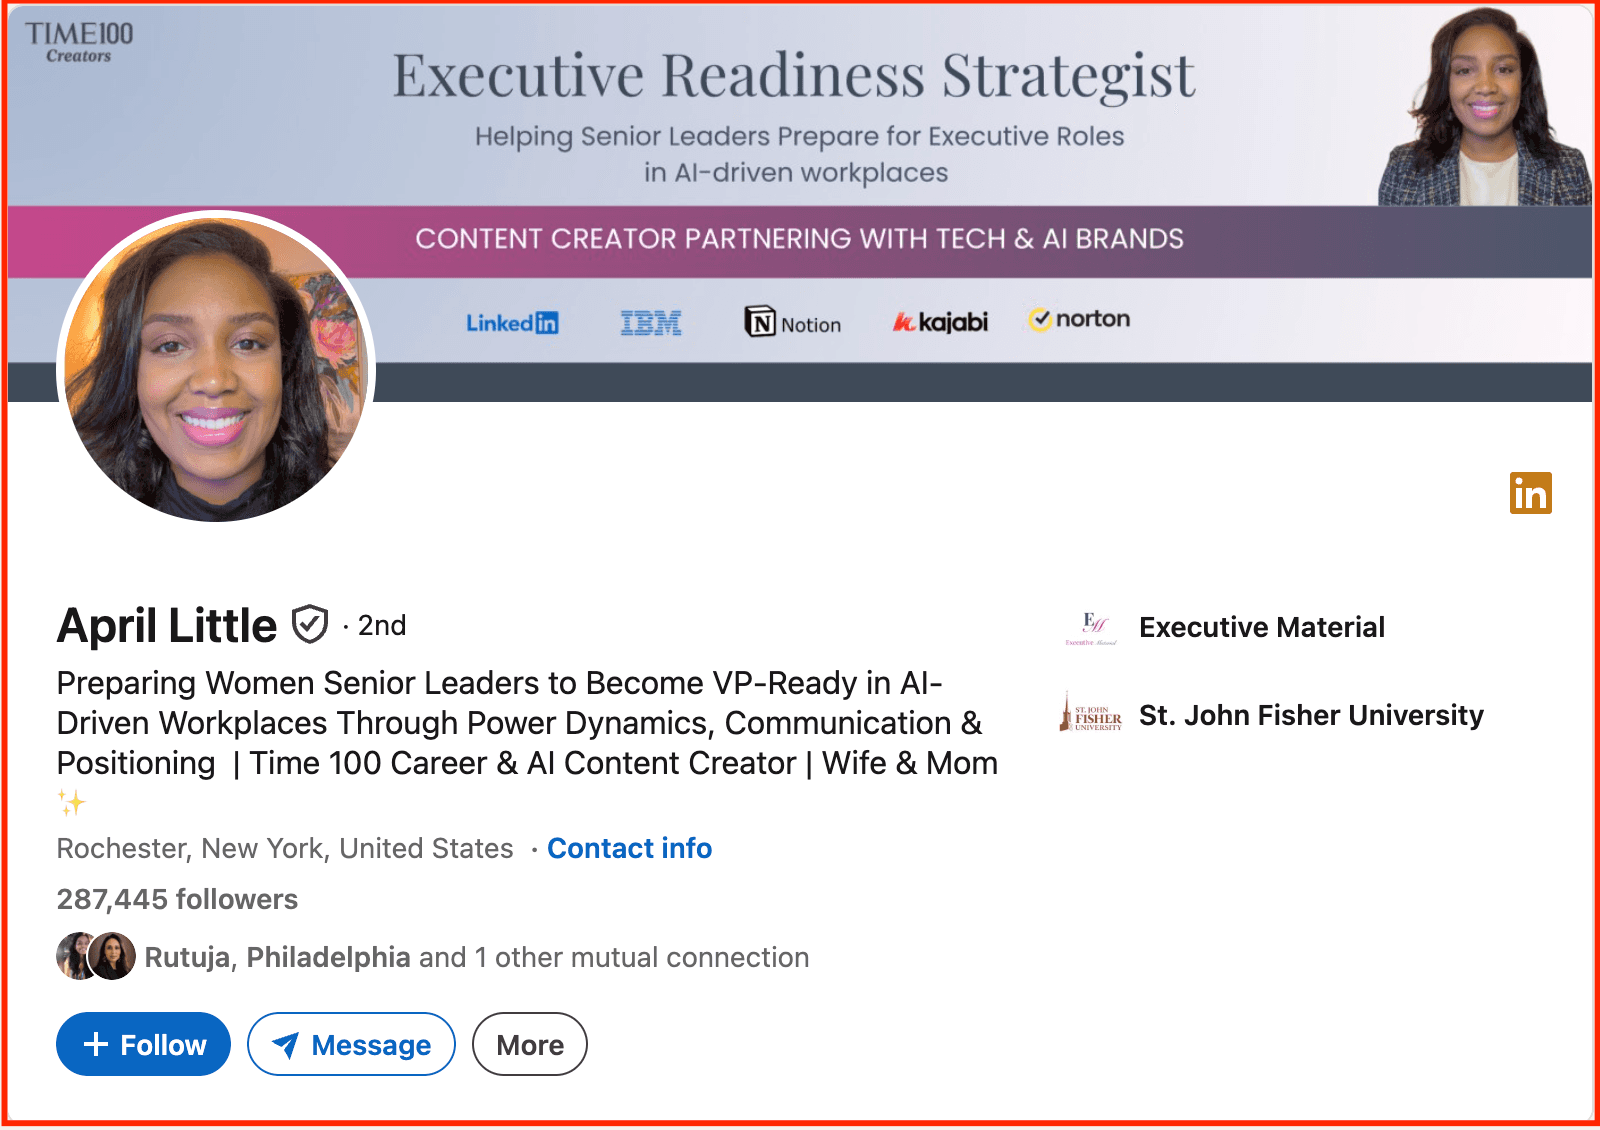Click the 287,445 followers count

(x=177, y=899)
